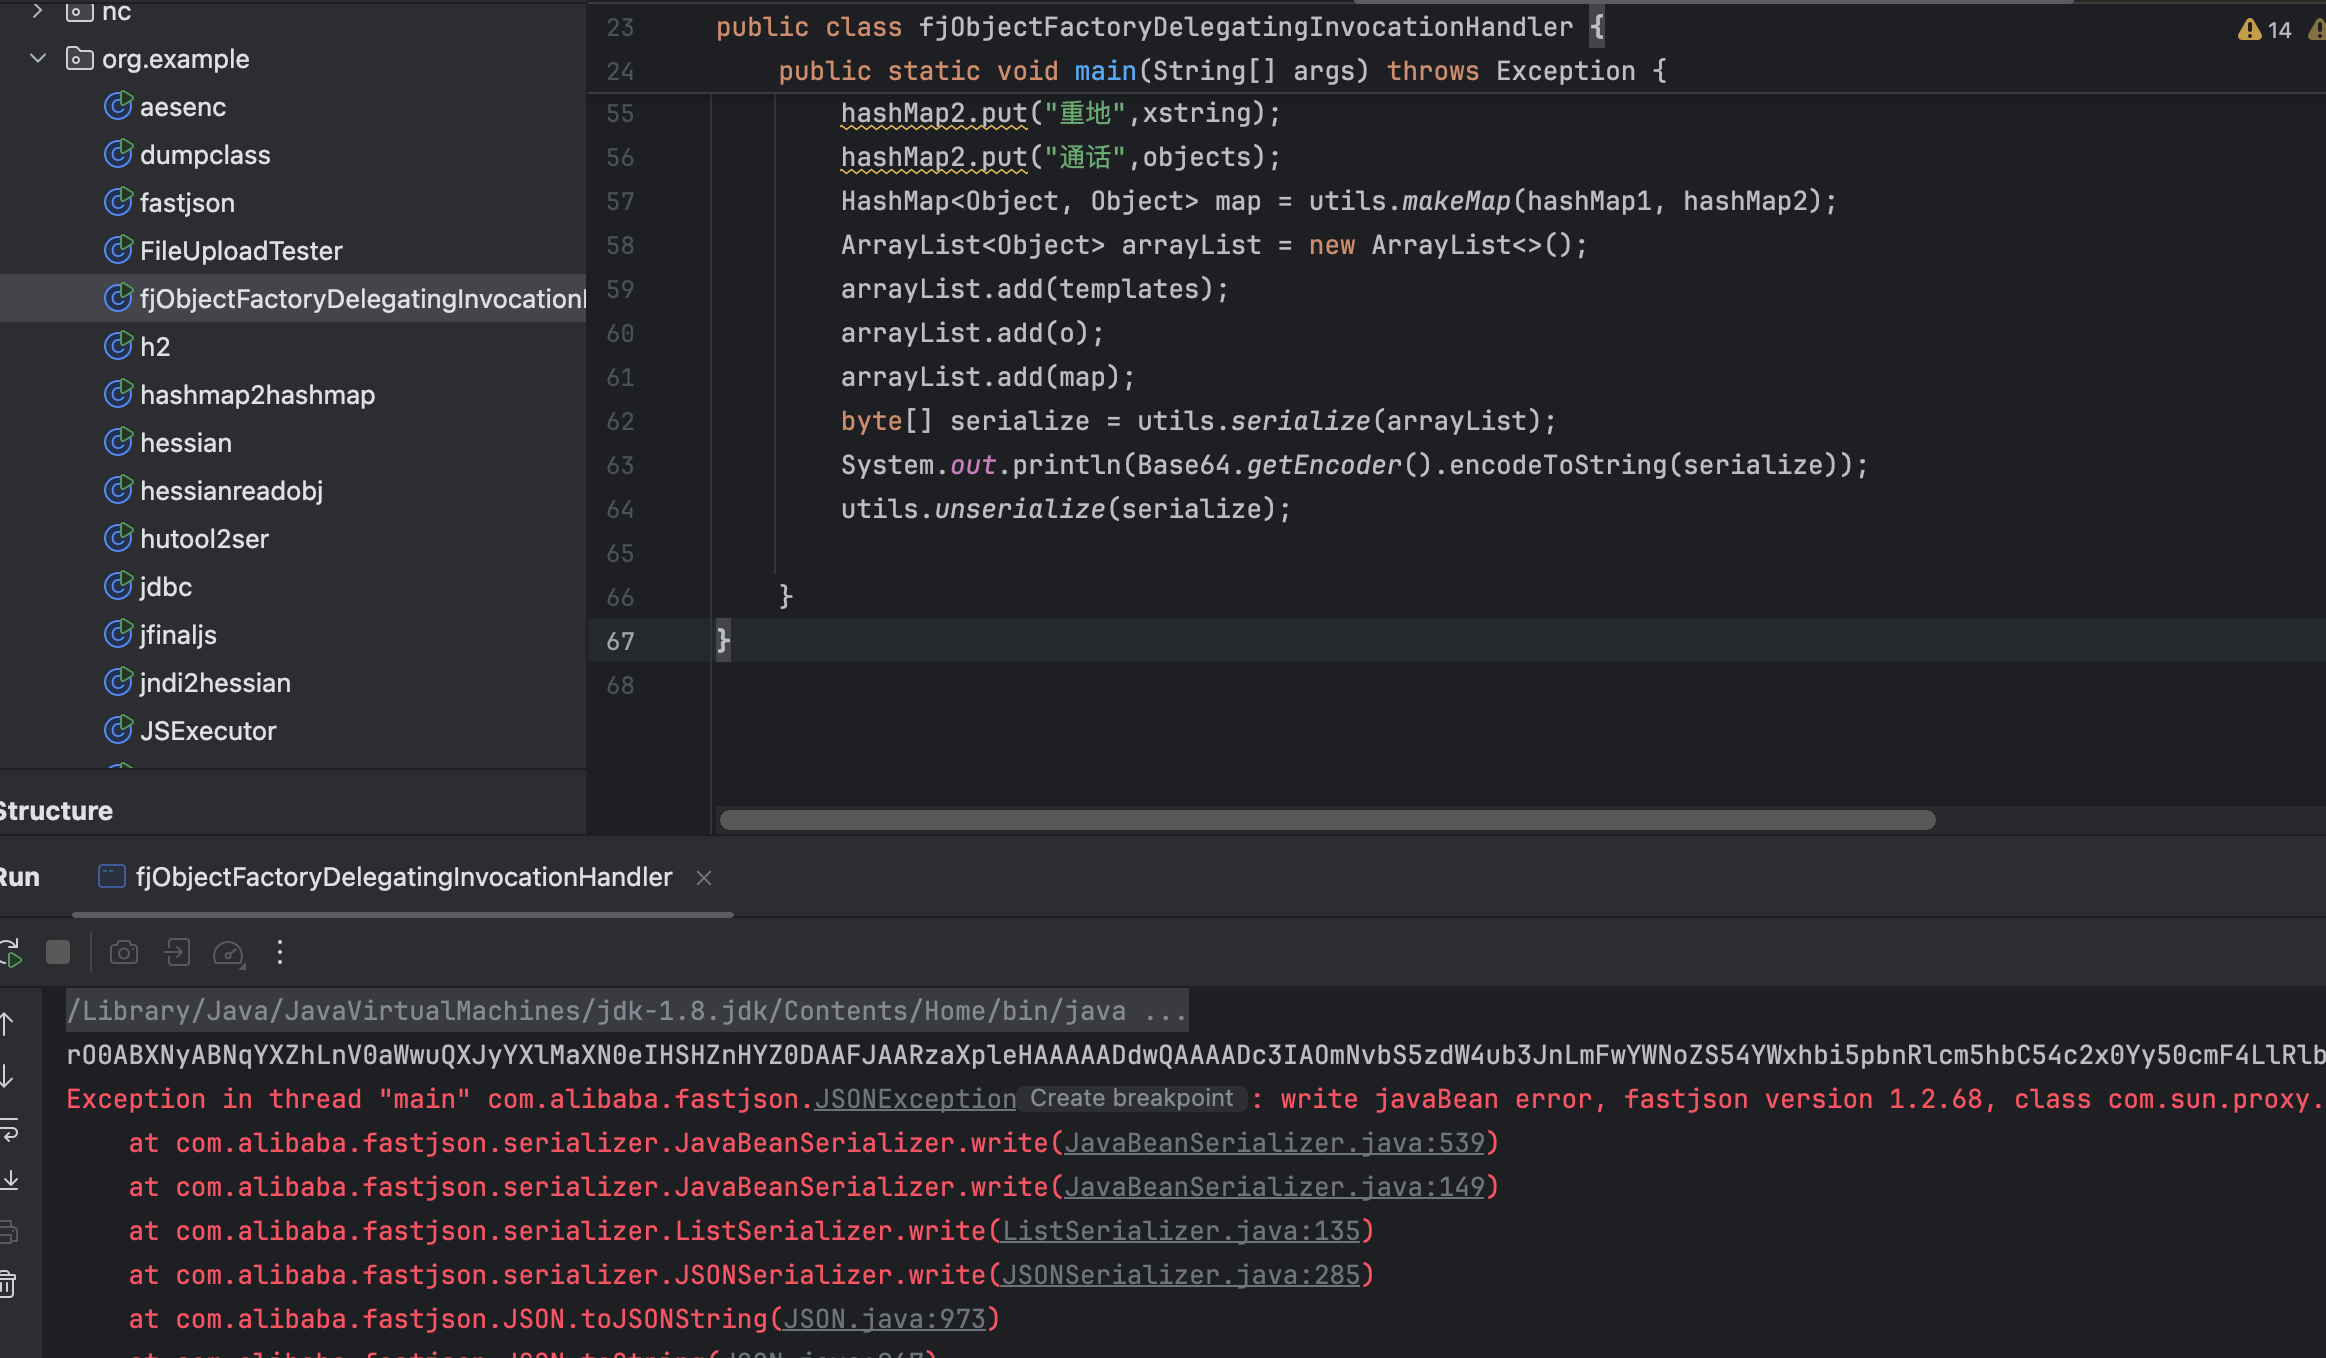Collapse the org.example package
Image resolution: width=2326 pixels, height=1358 pixels.
click(38, 59)
